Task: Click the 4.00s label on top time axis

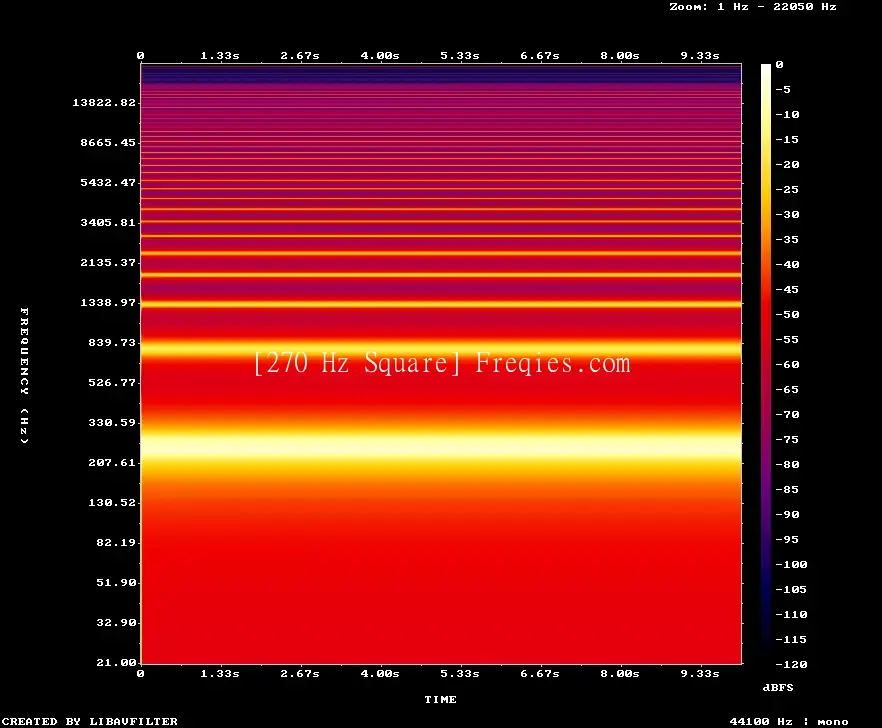Action: [380, 56]
